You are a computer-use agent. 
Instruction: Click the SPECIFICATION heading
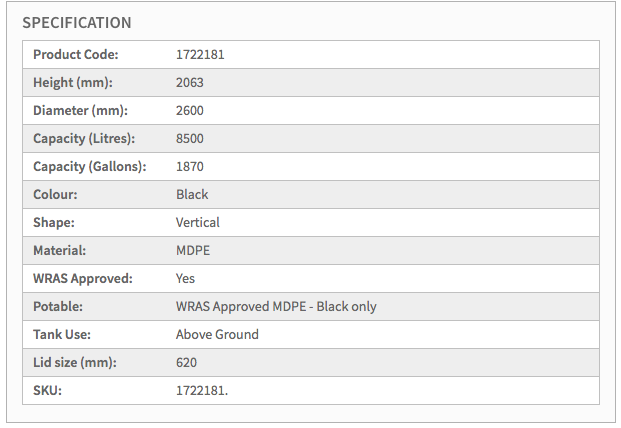coord(77,22)
